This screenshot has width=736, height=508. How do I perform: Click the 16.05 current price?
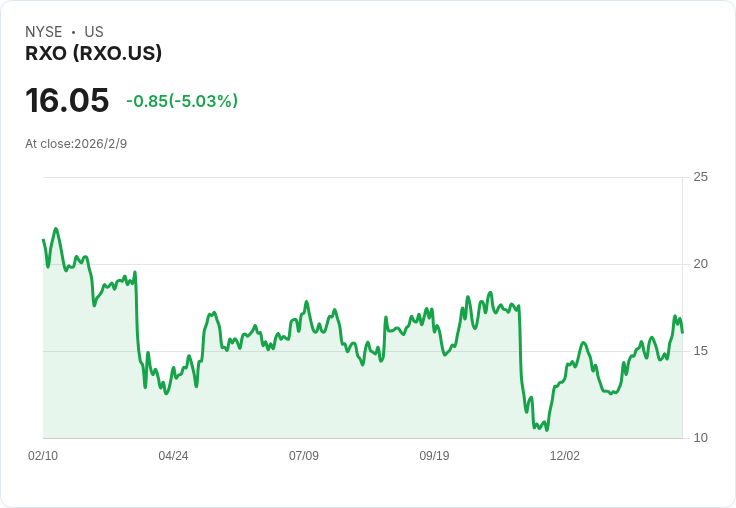[67, 101]
